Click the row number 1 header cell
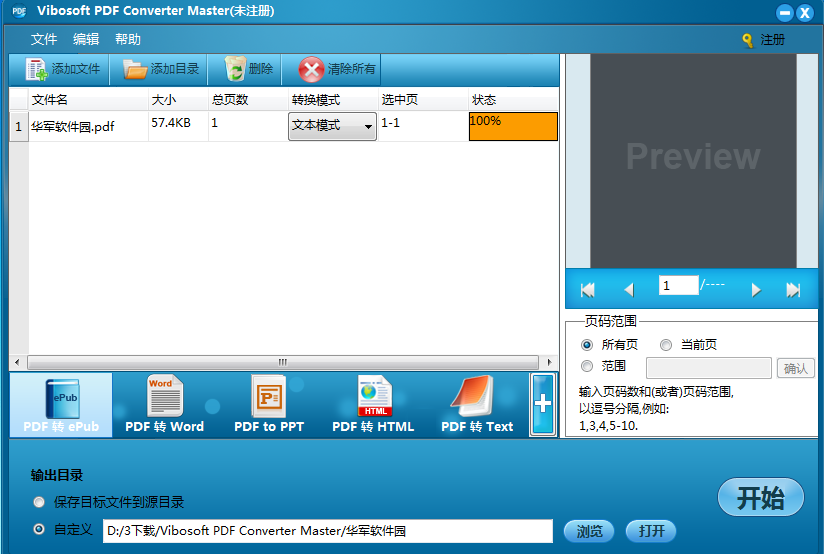Image resolution: width=824 pixels, height=554 pixels. pyautogui.click(x=18, y=126)
